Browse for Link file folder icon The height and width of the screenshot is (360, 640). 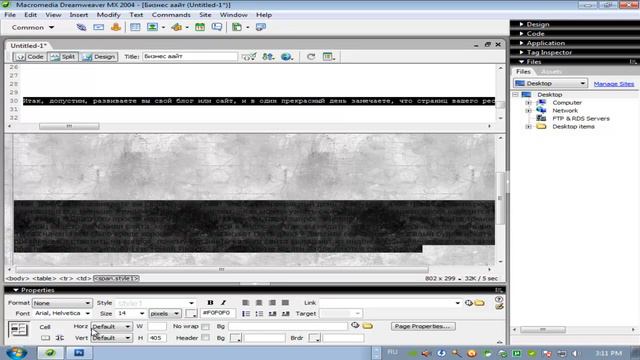[x=480, y=303]
